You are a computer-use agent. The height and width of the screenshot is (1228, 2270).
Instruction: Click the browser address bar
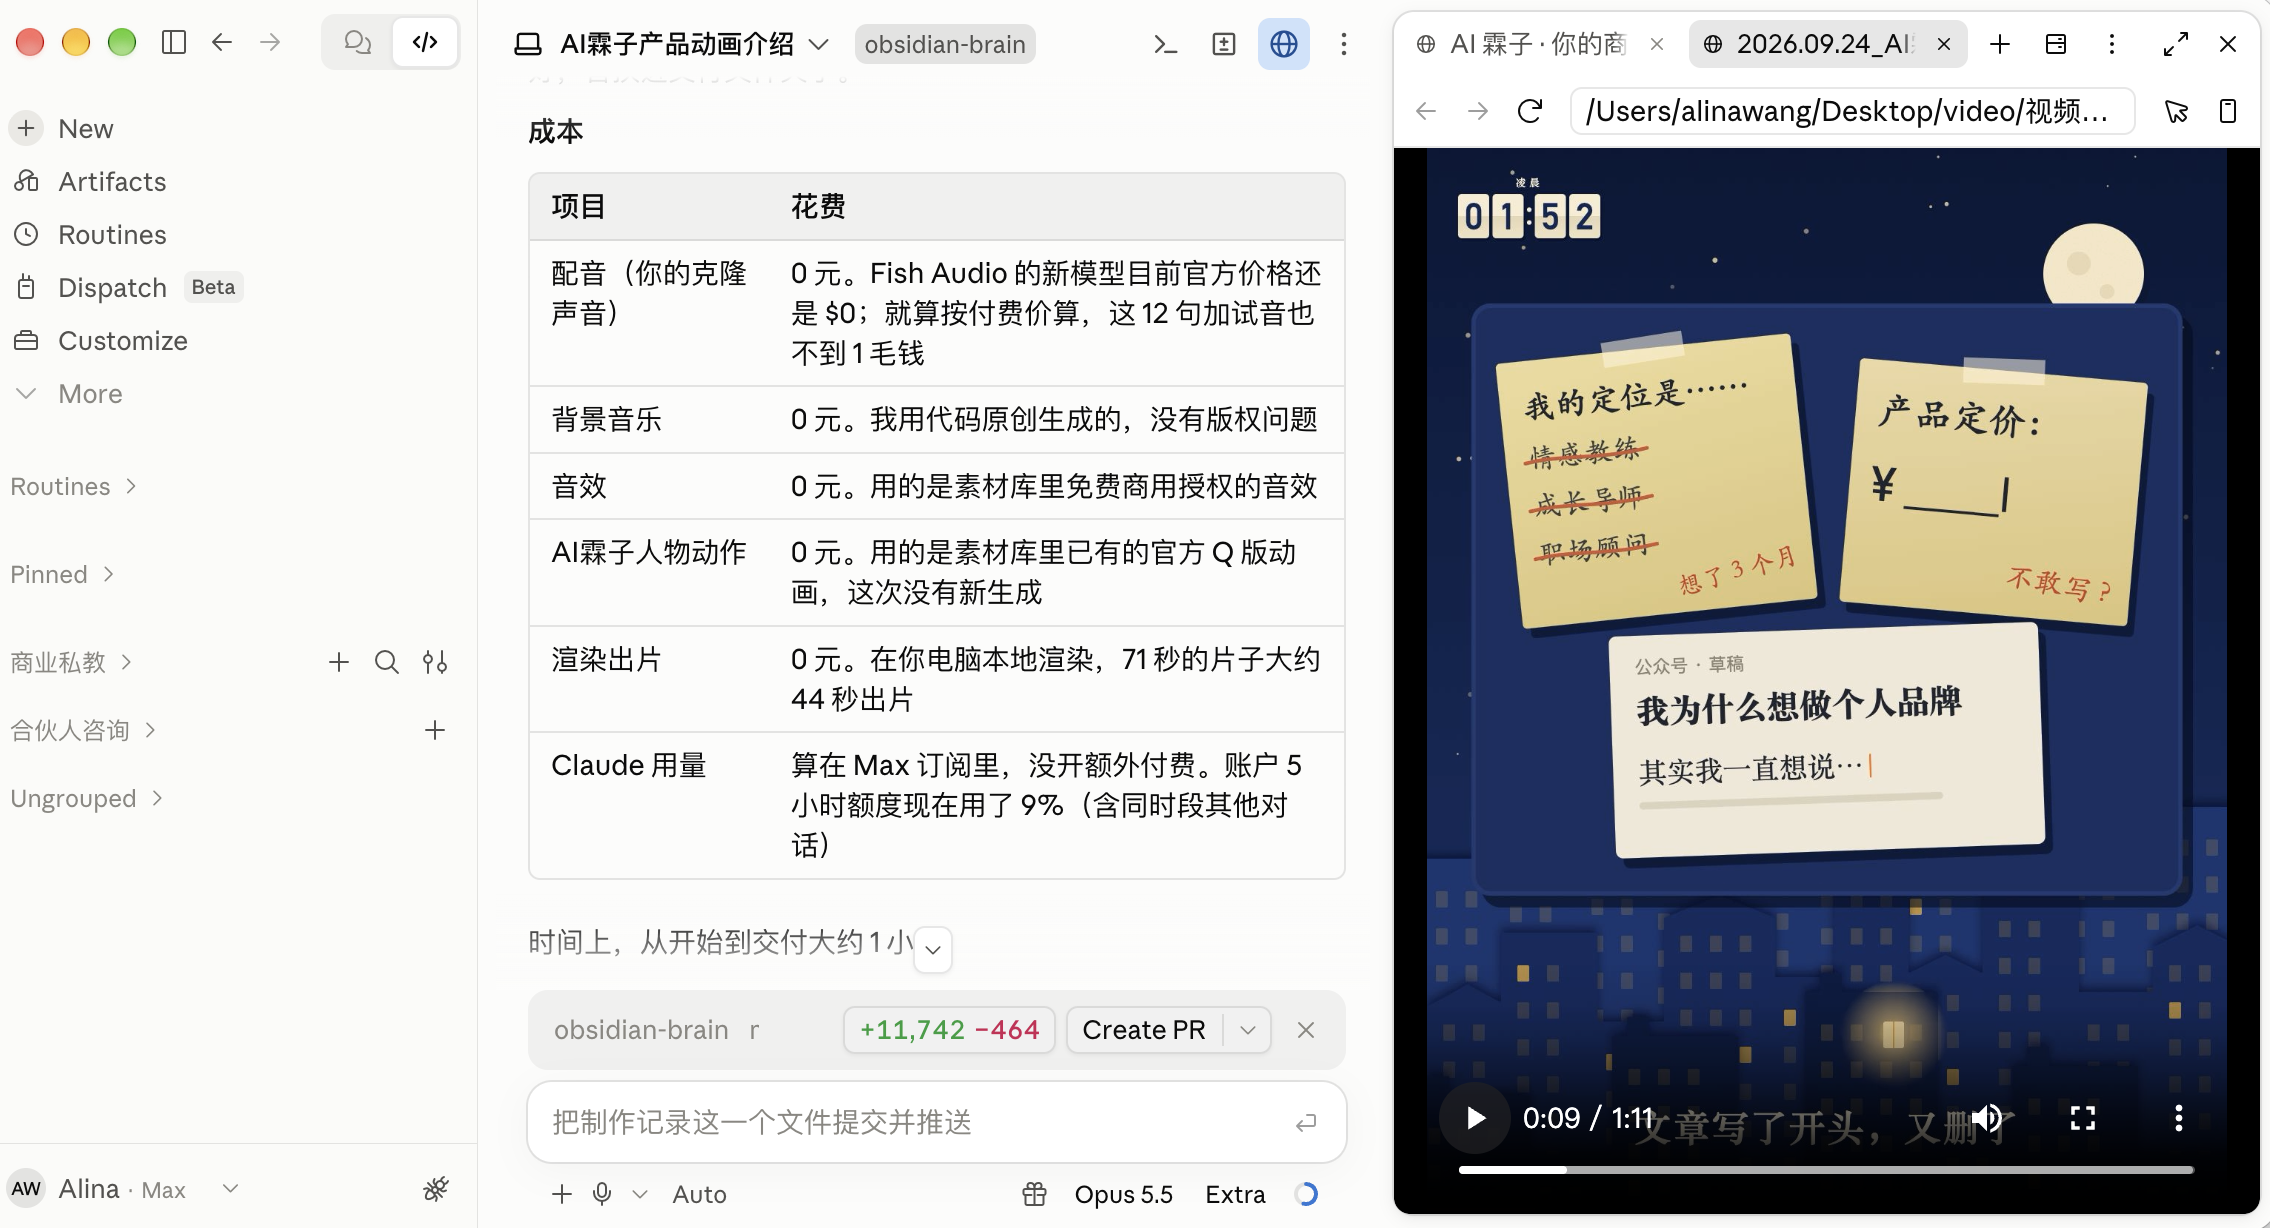1852,111
